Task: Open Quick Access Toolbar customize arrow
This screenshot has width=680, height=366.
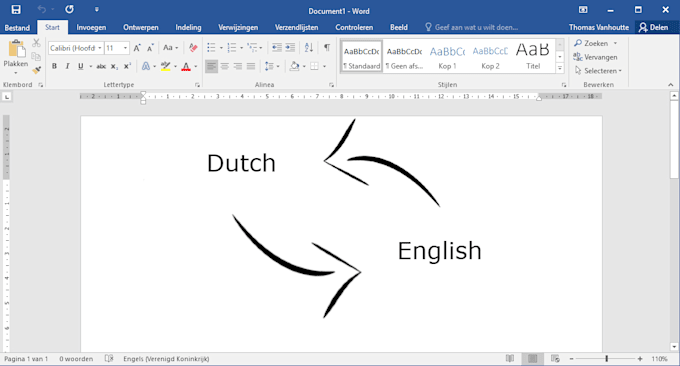Action: point(96,10)
